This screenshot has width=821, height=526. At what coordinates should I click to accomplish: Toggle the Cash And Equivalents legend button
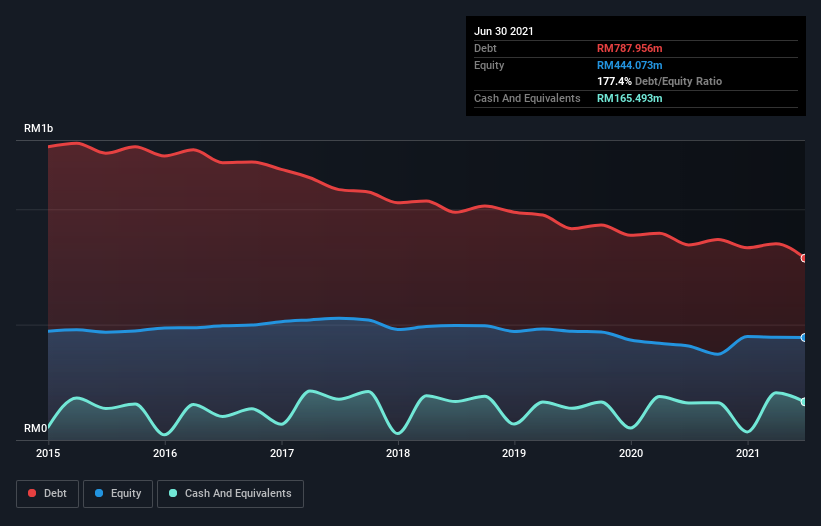[x=230, y=494]
